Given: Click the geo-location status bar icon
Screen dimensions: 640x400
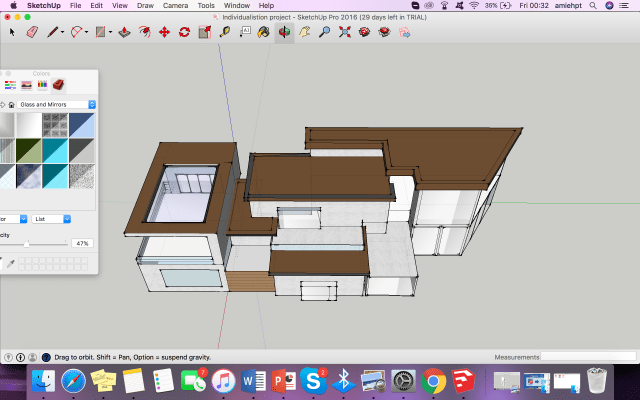Looking at the screenshot, I should pyautogui.click(x=8, y=358).
